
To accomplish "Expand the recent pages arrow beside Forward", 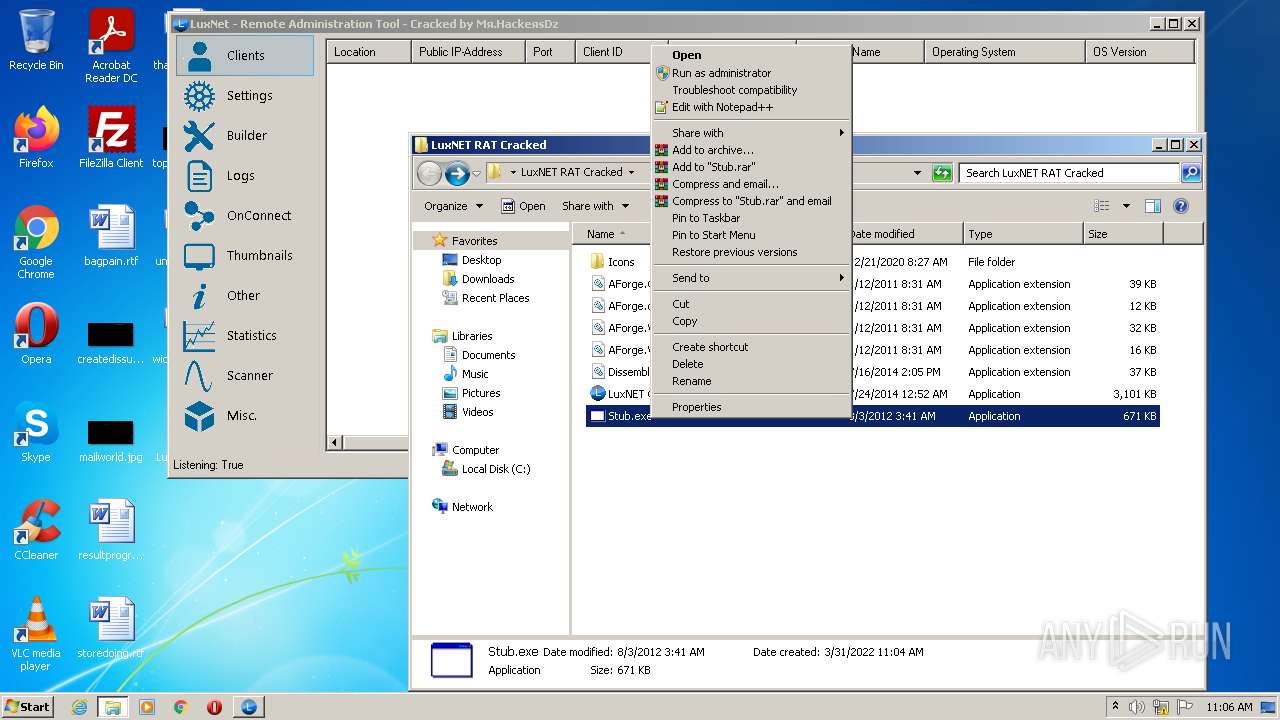I will pyautogui.click(x=477, y=173).
